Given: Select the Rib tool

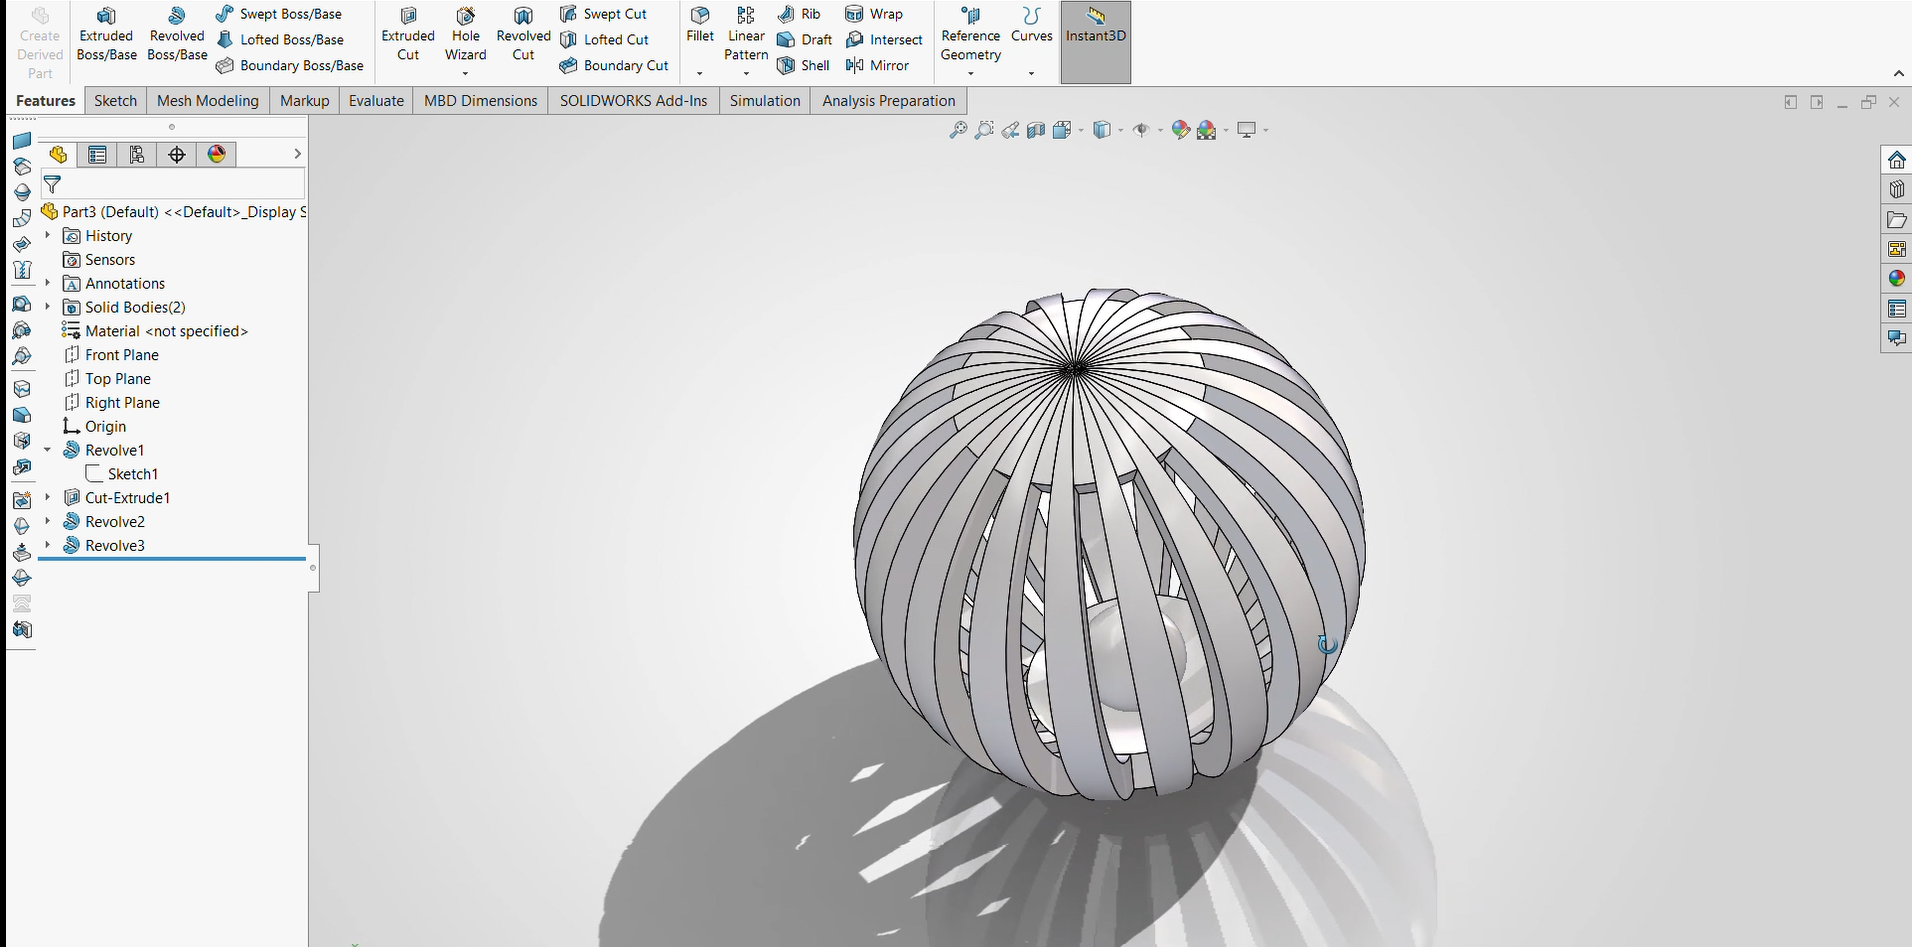Looking at the screenshot, I should [799, 14].
